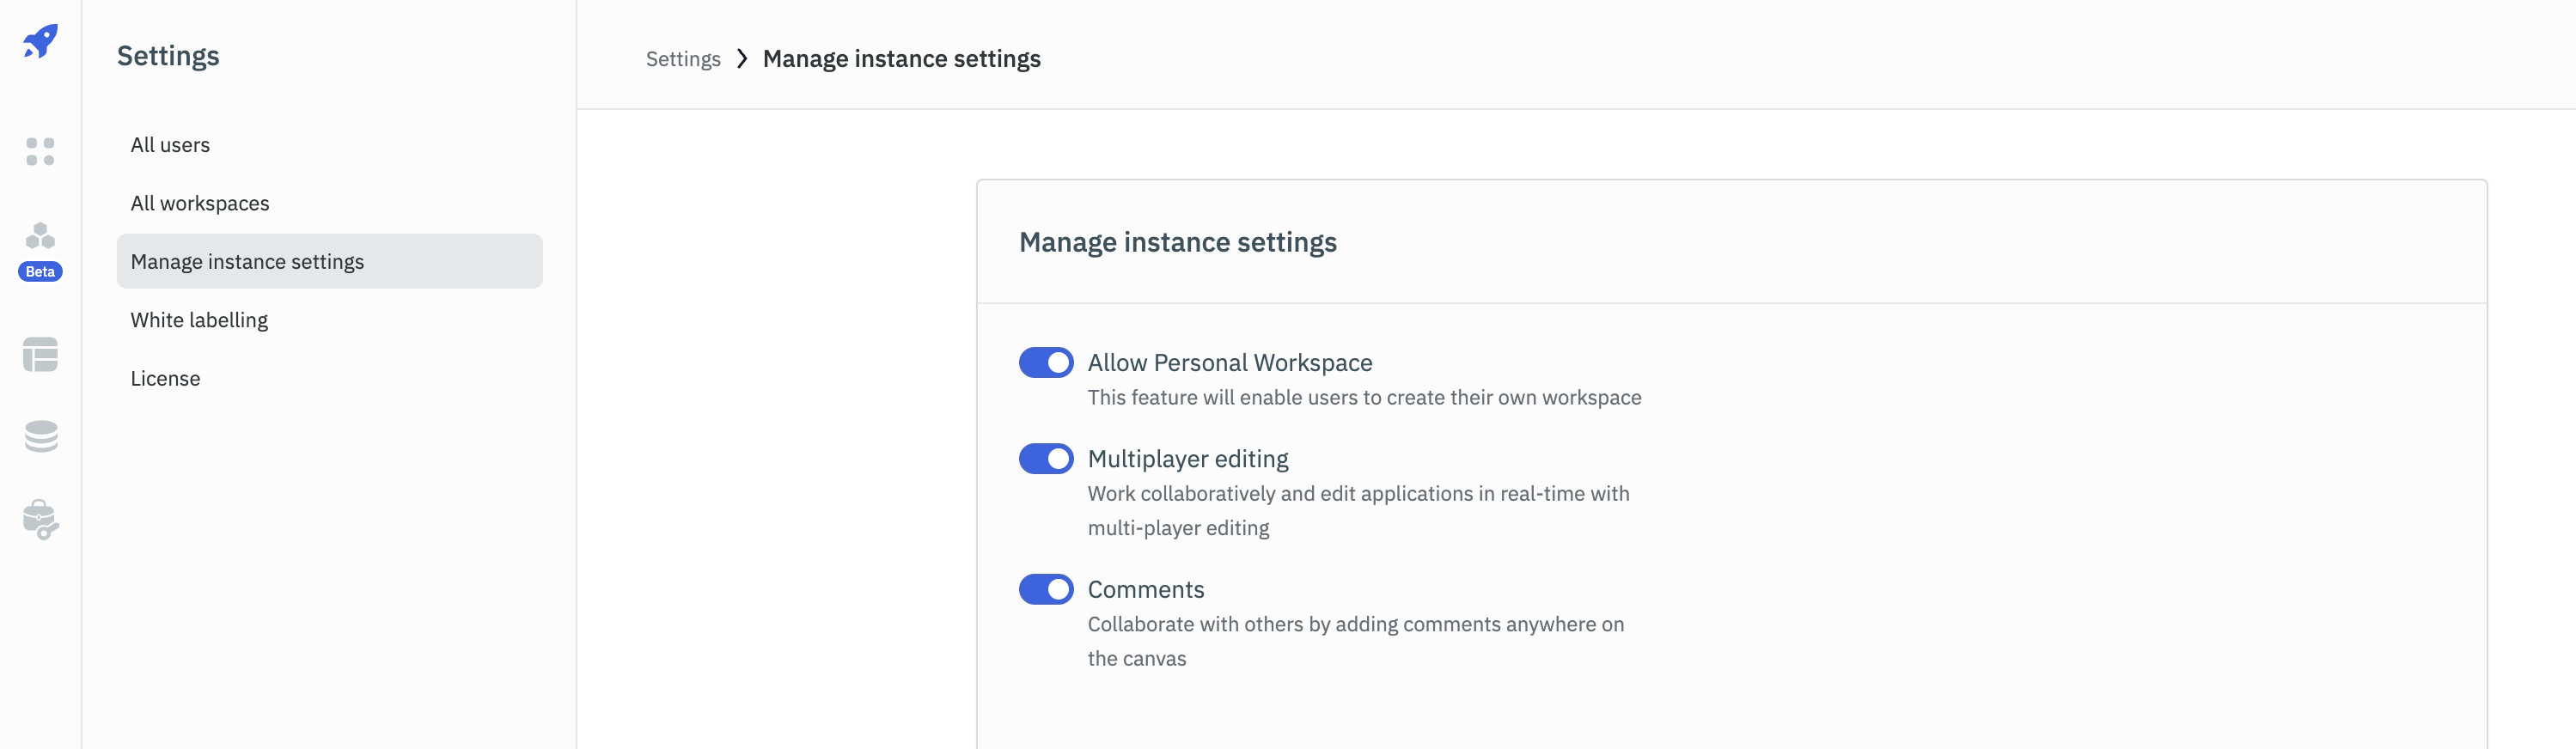Go to All workspaces in the sidebar
2576x749 pixels.
click(200, 203)
